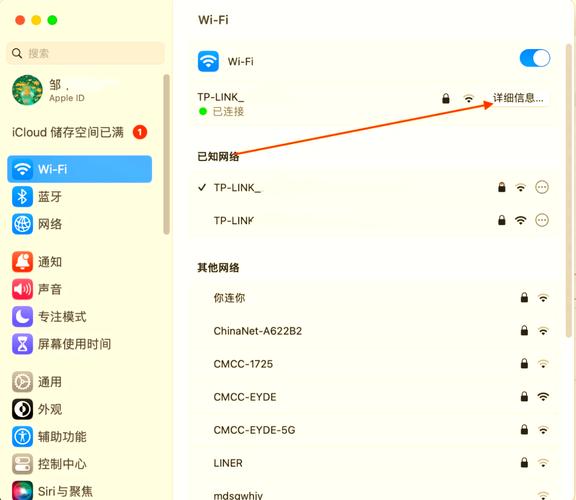Select Wi-Fi in the sidebar
The width and height of the screenshot is (576, 500).
(x=79, y=169)
